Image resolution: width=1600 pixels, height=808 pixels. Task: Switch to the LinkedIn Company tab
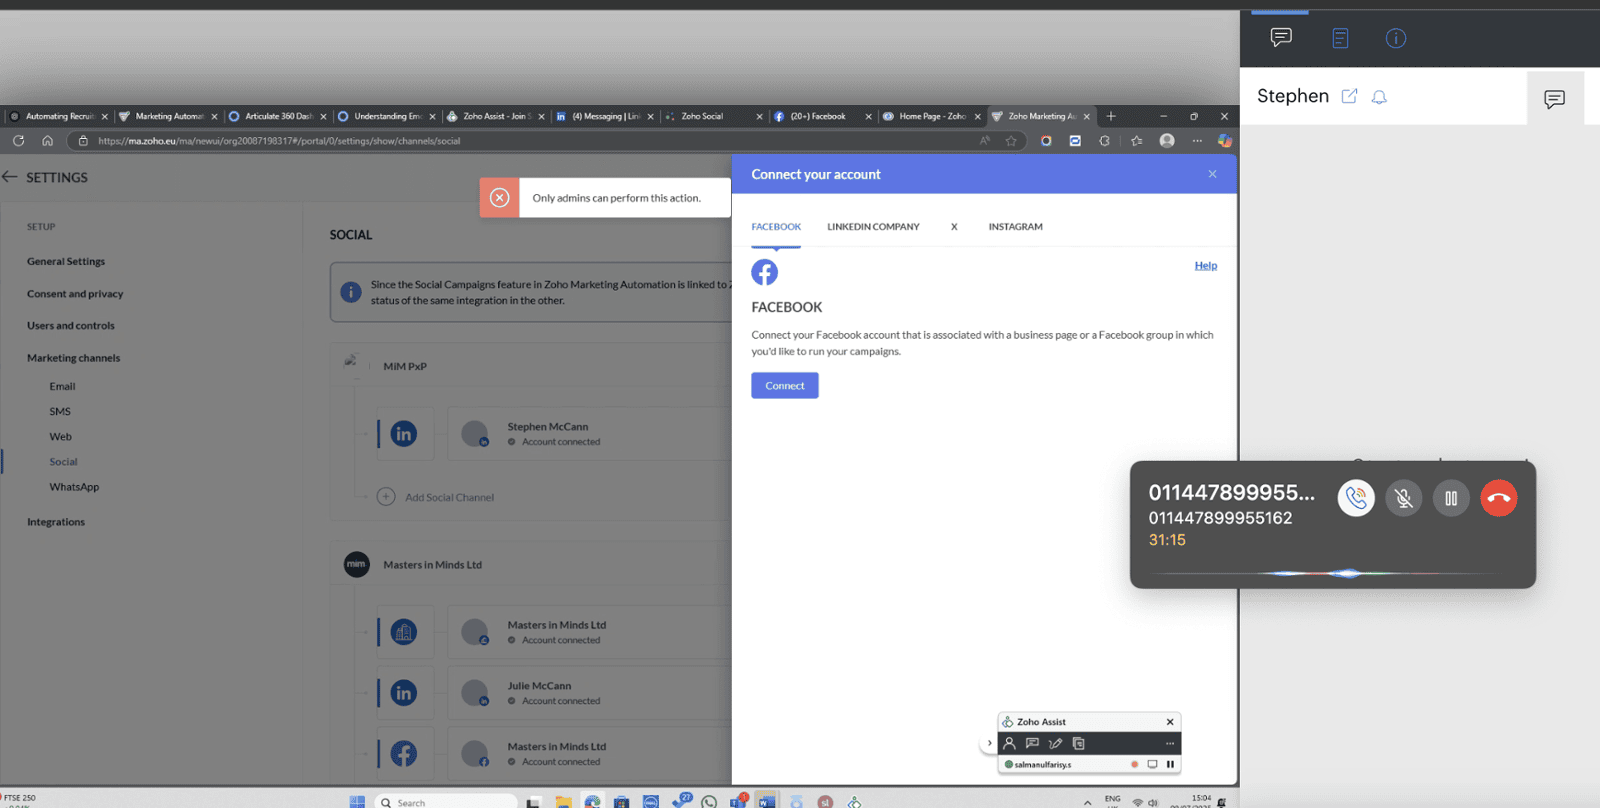click(x=873, y=227)
